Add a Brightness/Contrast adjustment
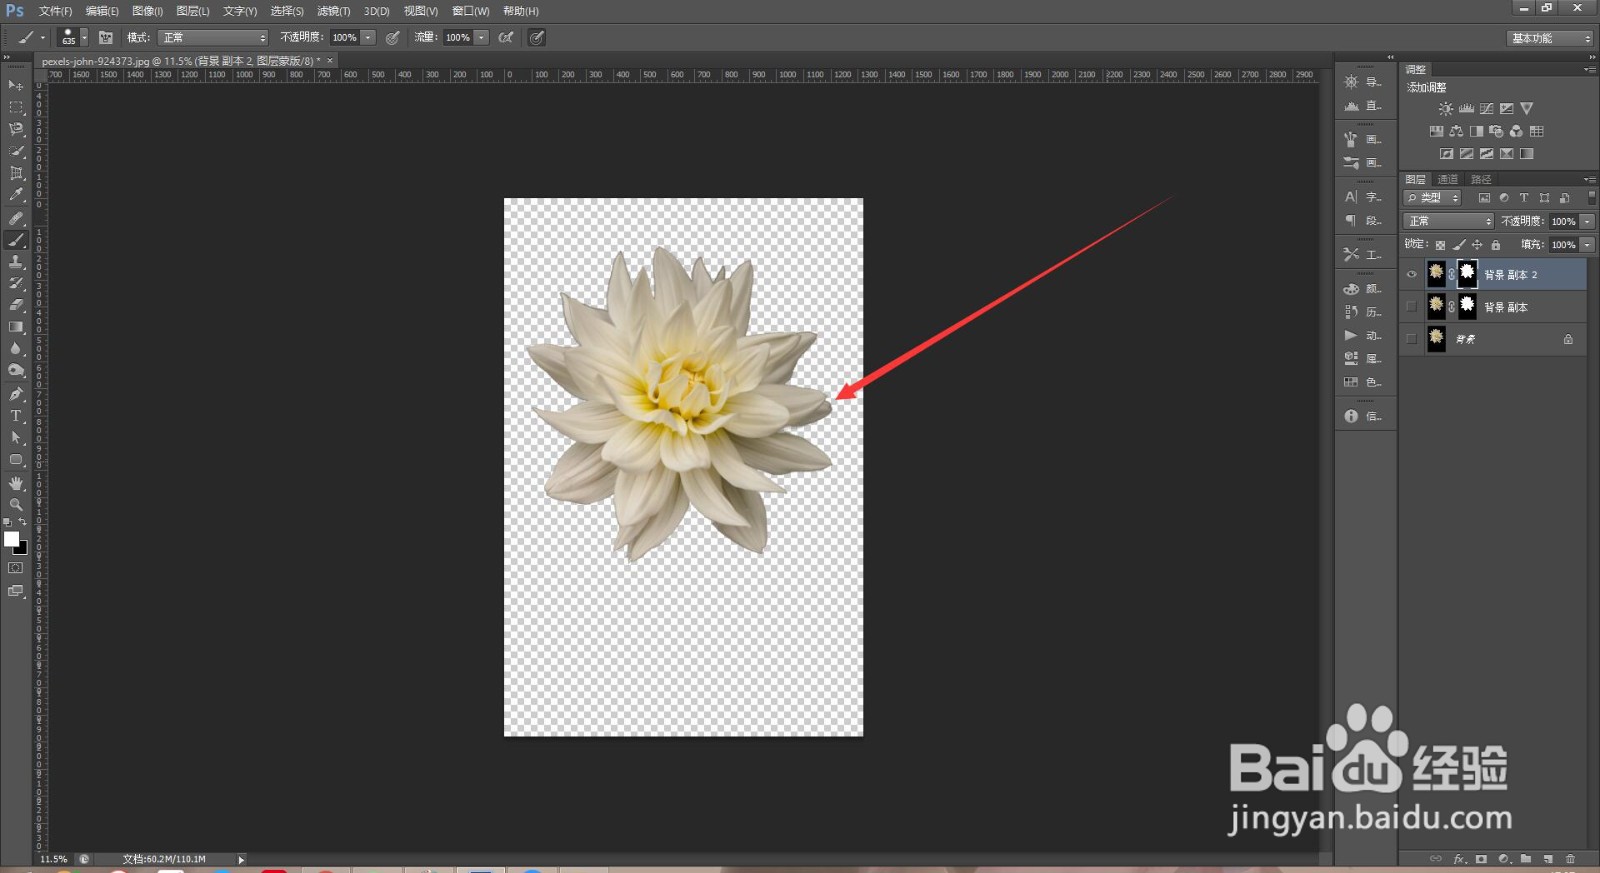Viewport: 1600px width, 873px height. [x=1446, y=109]
